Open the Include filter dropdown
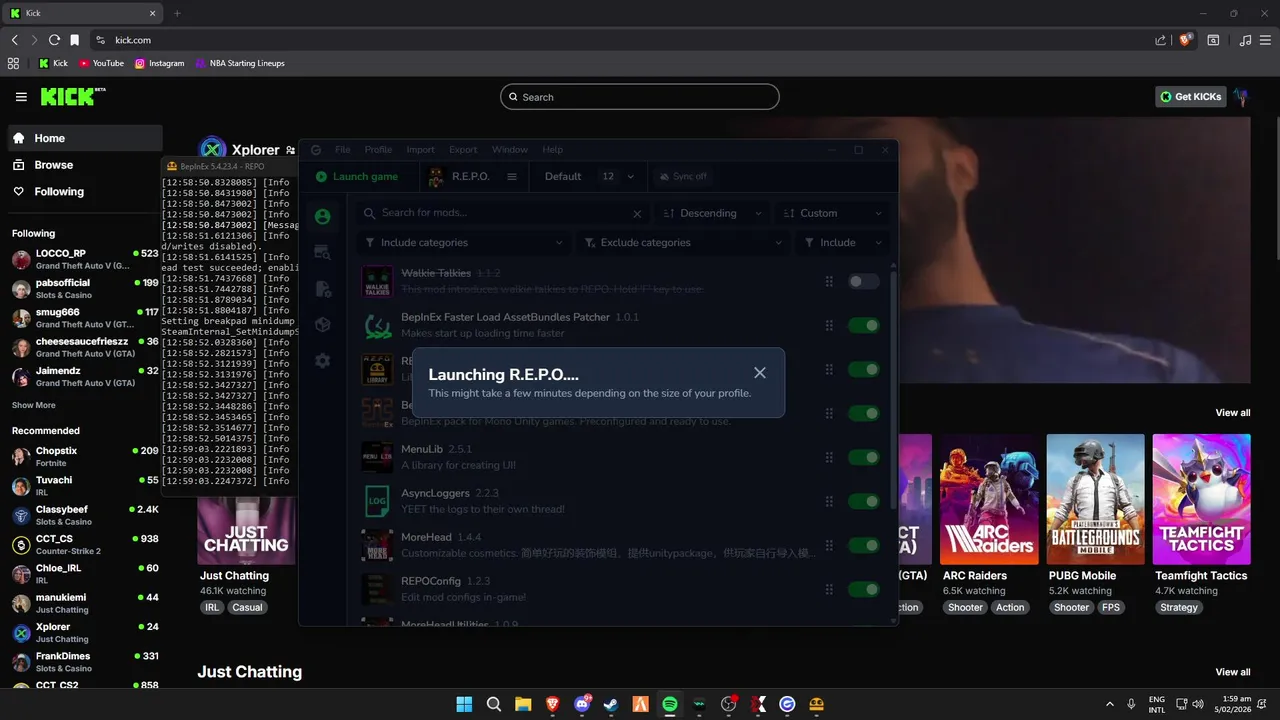The width and height of the screenshot is (1280, 720). pos(842,242)
